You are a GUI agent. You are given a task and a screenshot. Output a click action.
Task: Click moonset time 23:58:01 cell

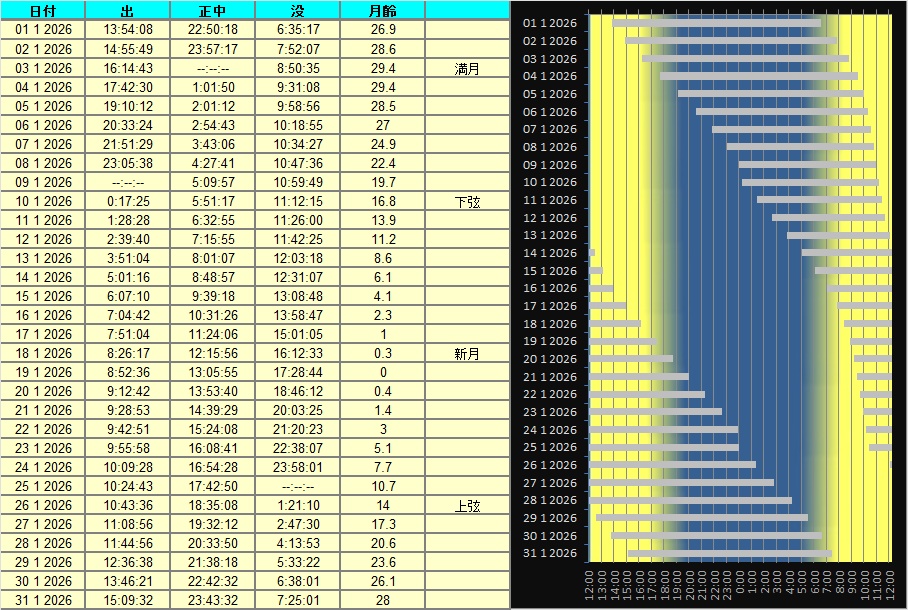(298, 467)
